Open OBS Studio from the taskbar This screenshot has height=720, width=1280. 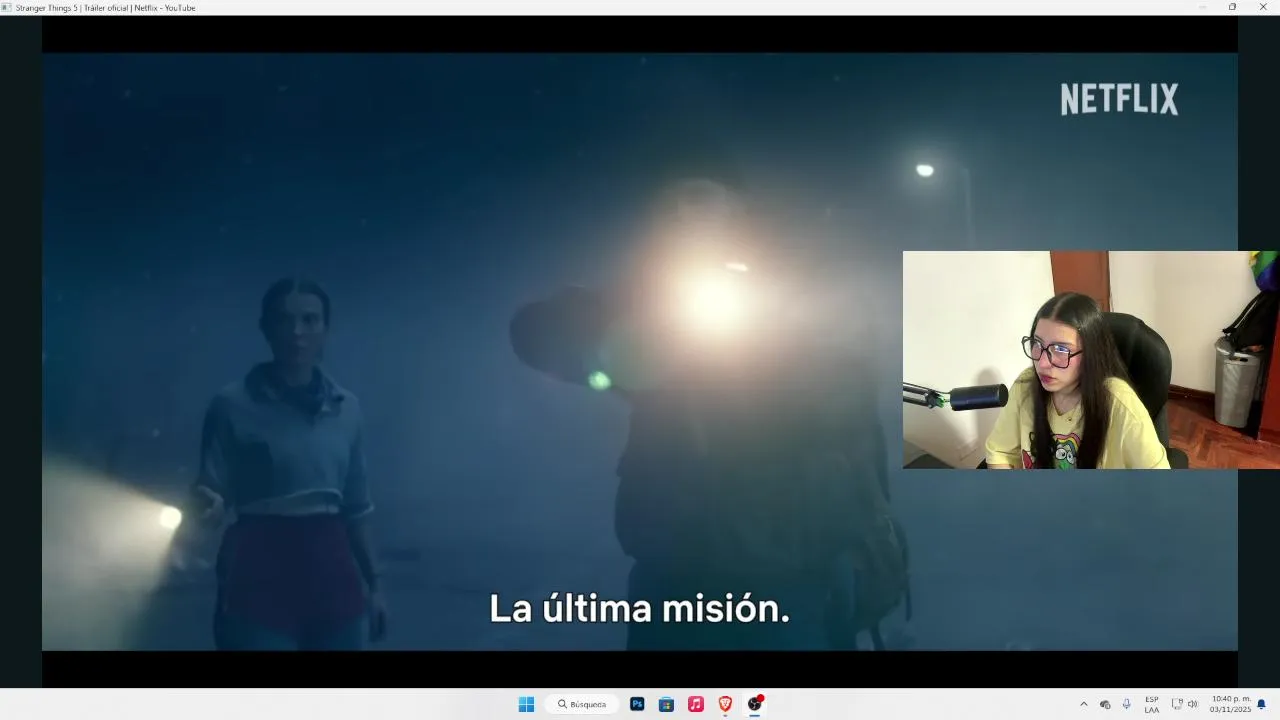coord(755,704)
